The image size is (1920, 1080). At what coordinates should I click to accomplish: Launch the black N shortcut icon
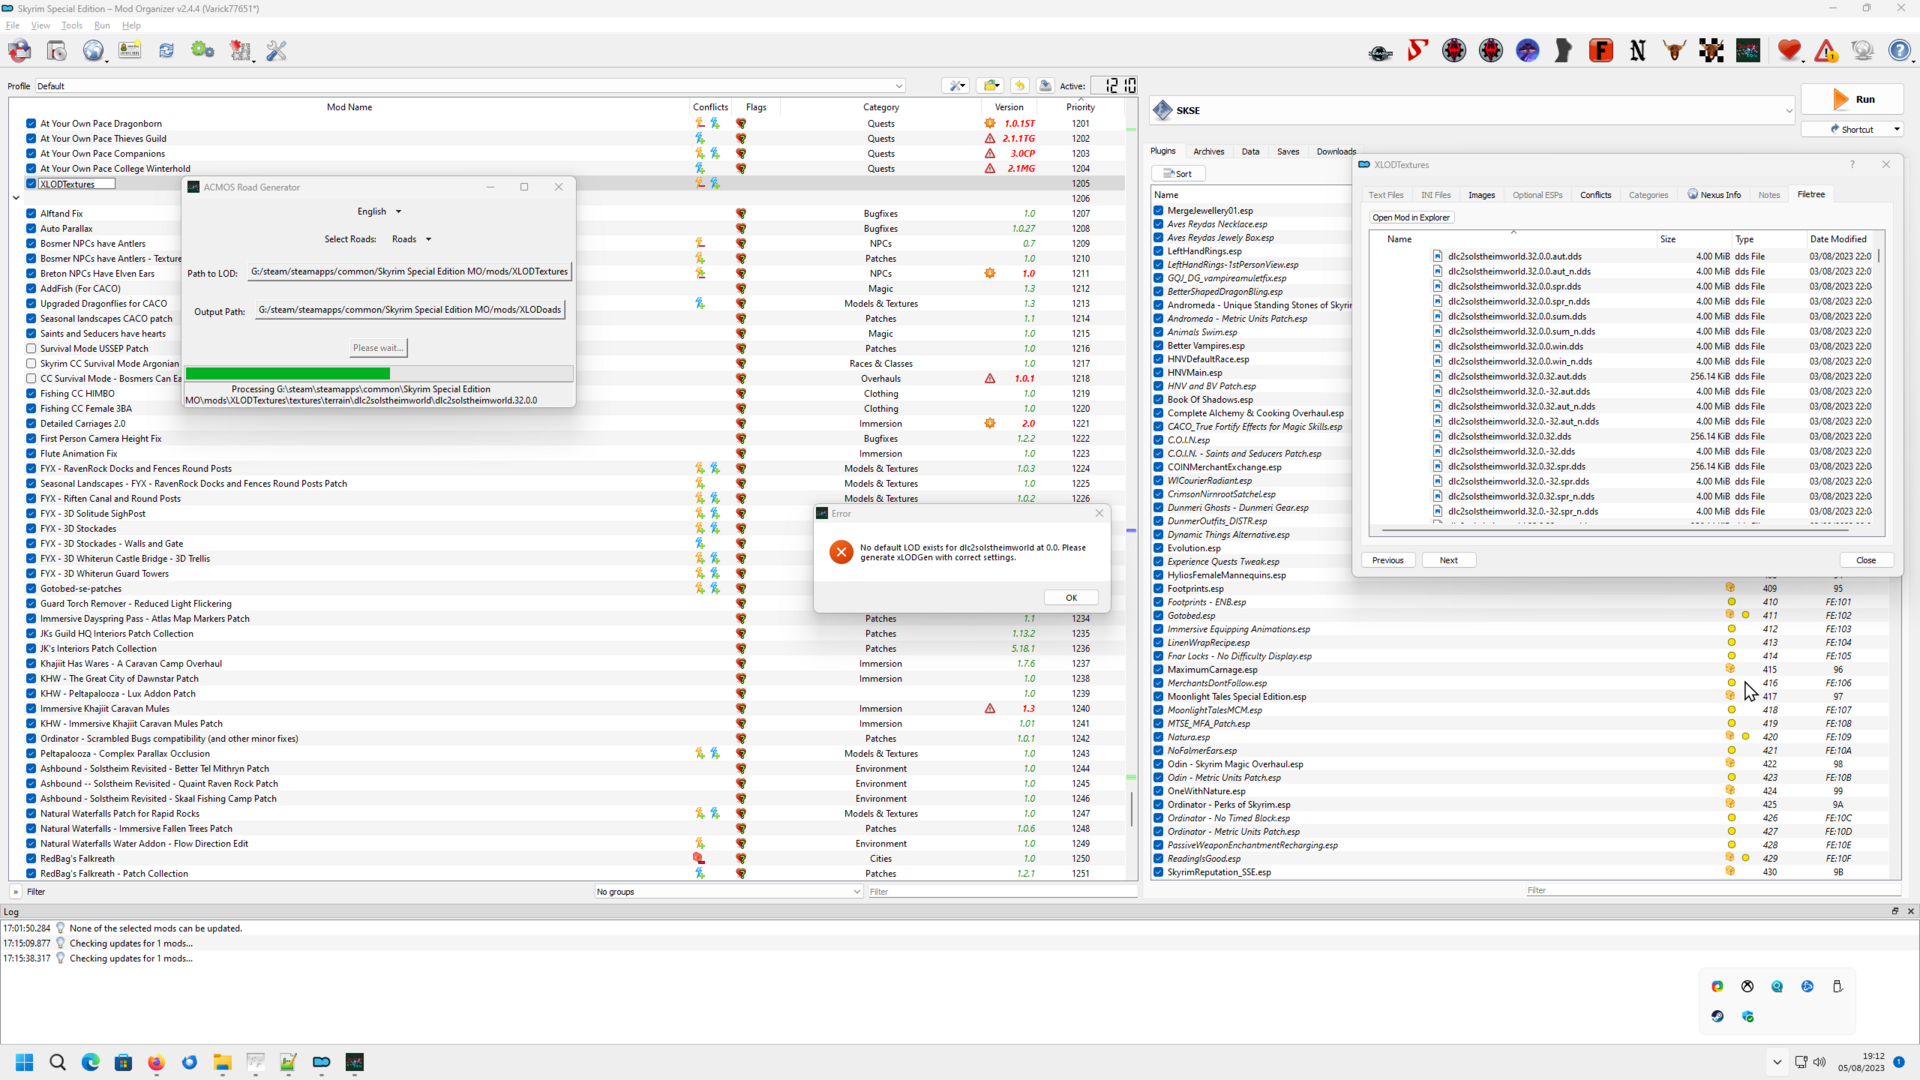point(1638,50)
